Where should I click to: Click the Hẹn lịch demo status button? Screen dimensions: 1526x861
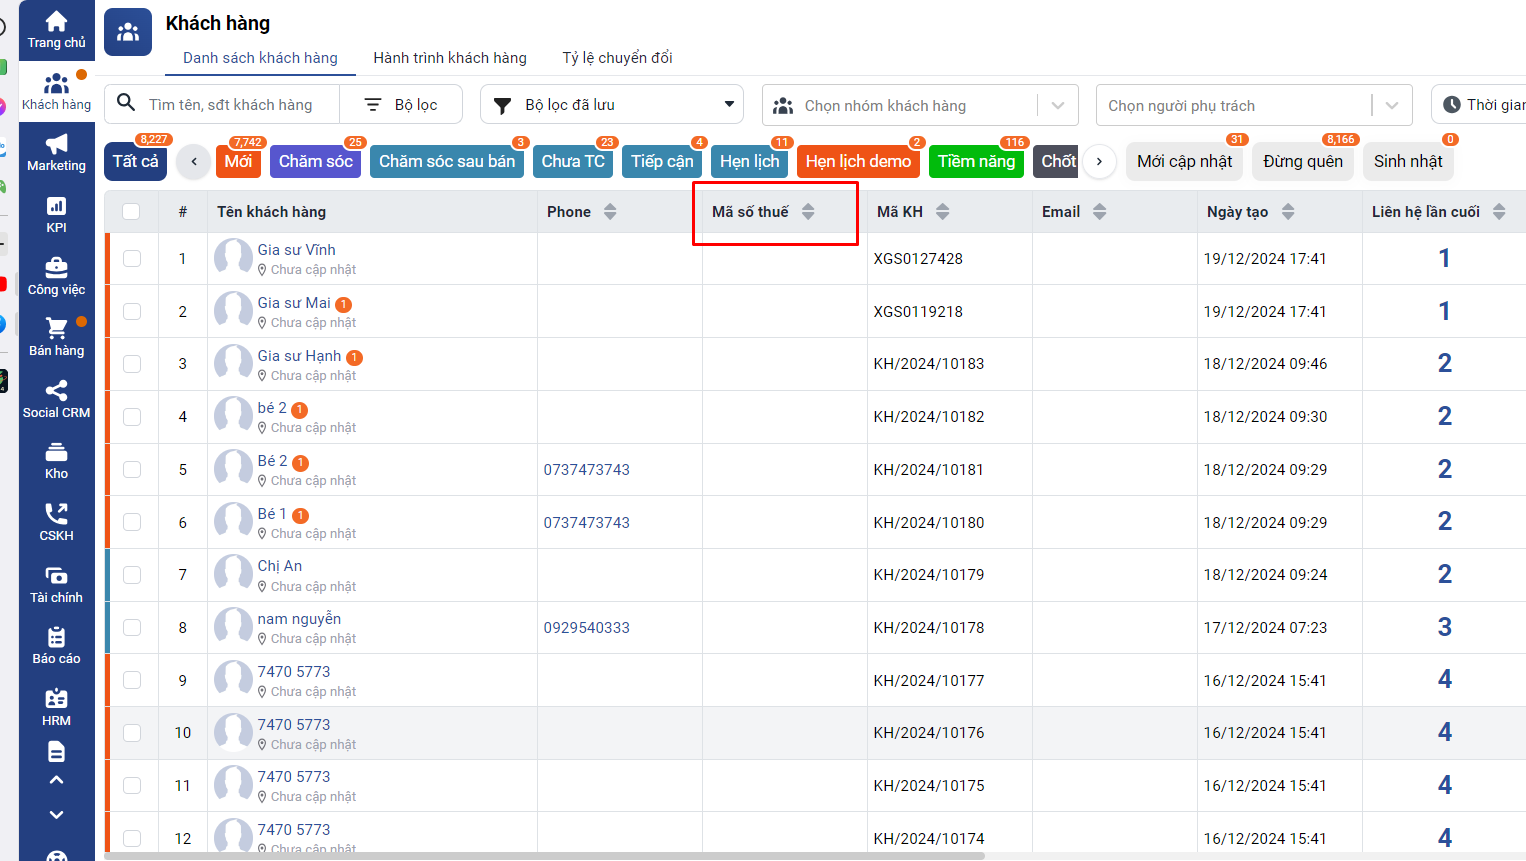coord(858,162)
